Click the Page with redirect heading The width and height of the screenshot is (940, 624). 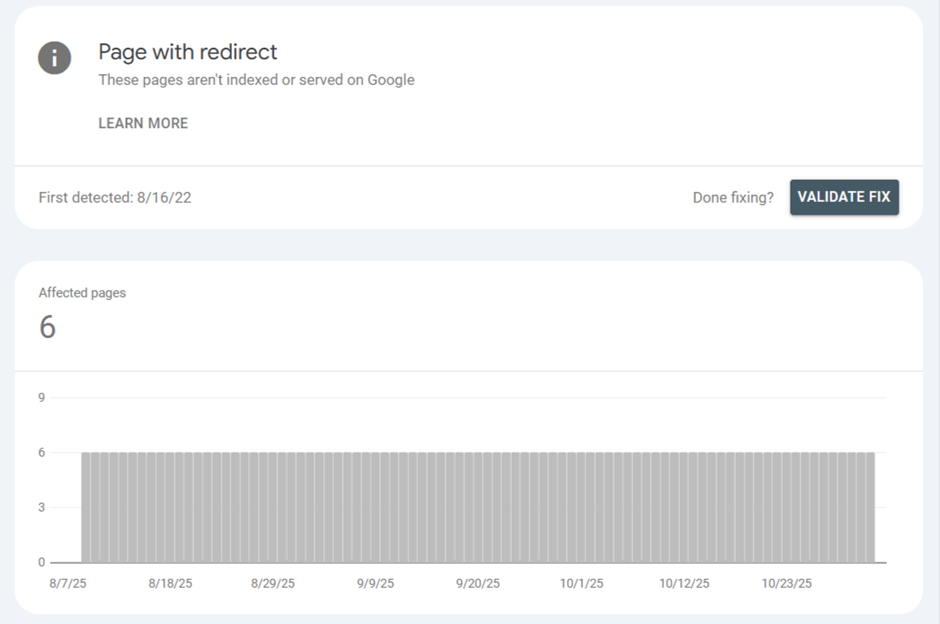(188, 51)
